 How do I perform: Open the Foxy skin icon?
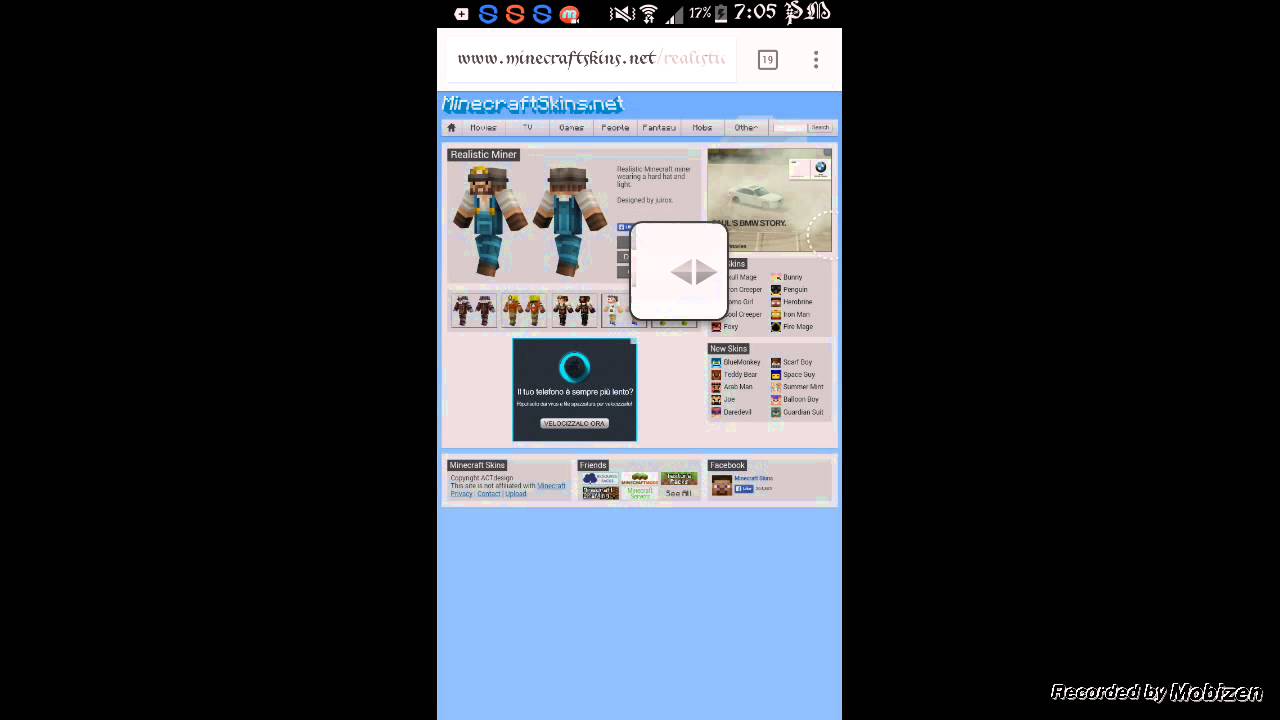[716, 327]
